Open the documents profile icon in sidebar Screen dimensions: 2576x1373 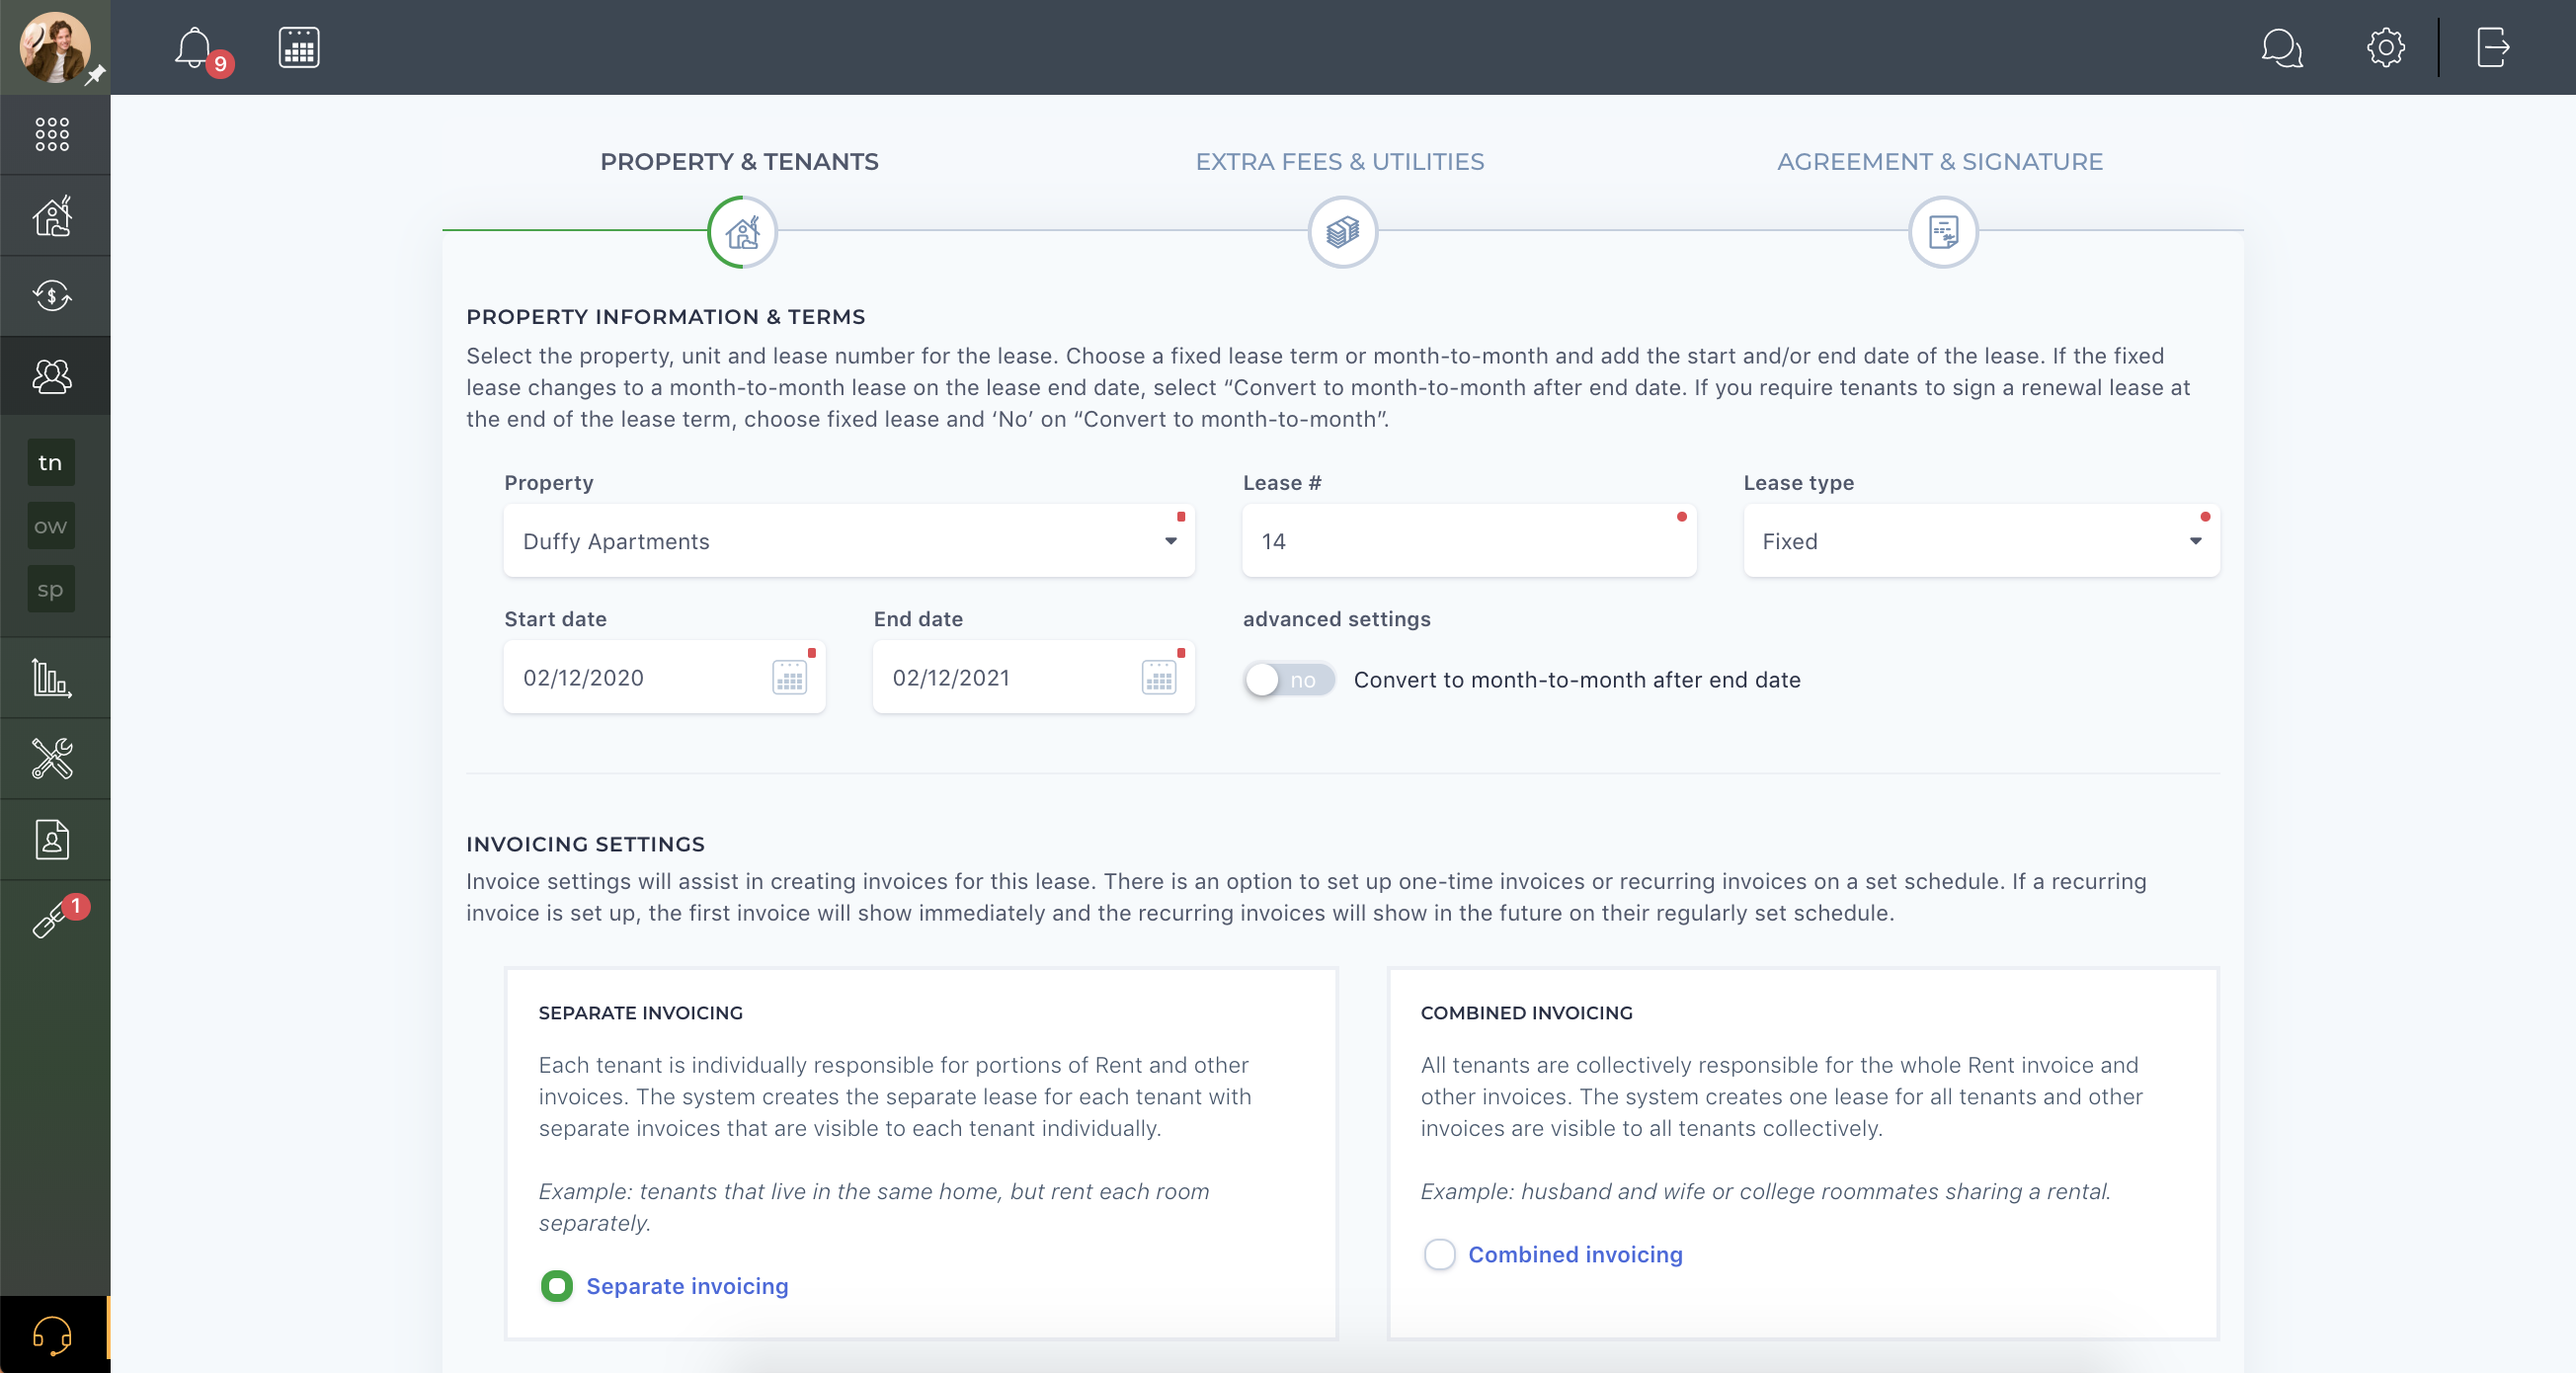coord(52,839)
